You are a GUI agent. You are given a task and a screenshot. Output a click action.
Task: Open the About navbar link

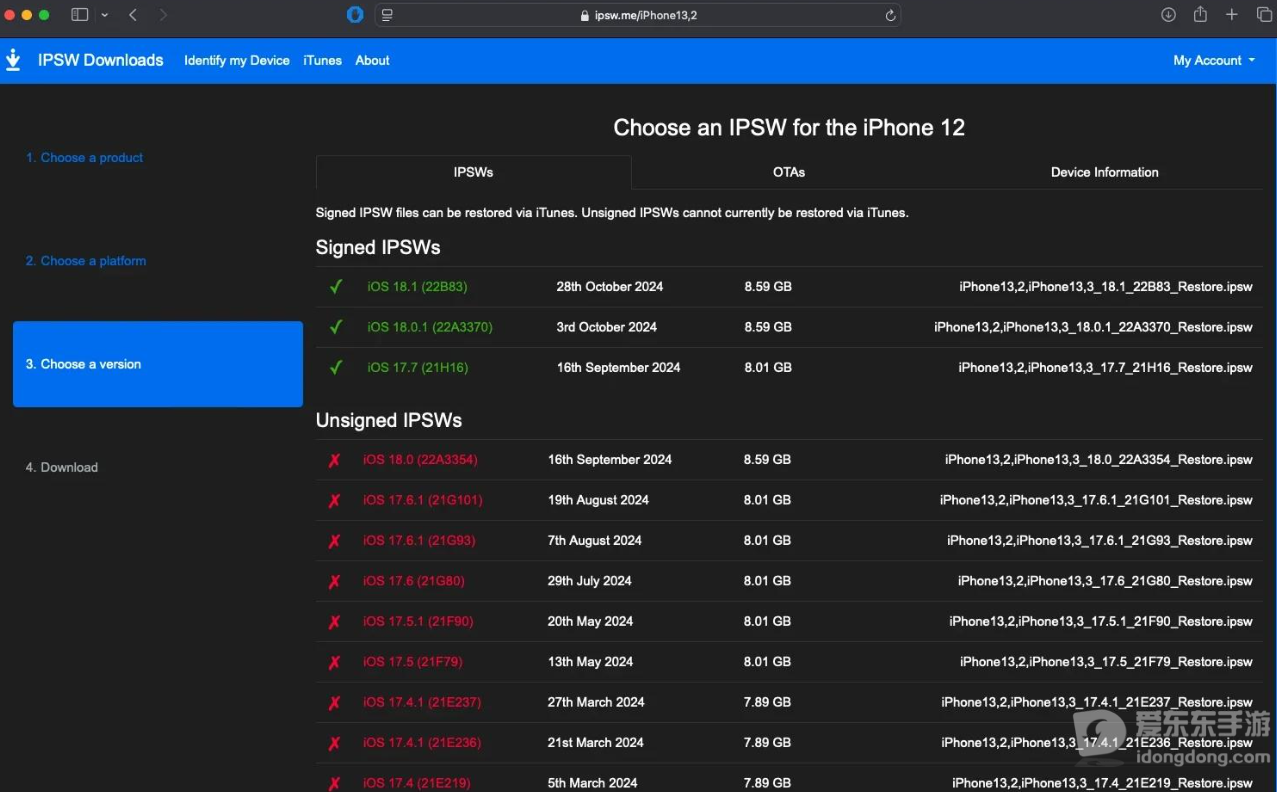pyautogui.click(x=372, y=60)
